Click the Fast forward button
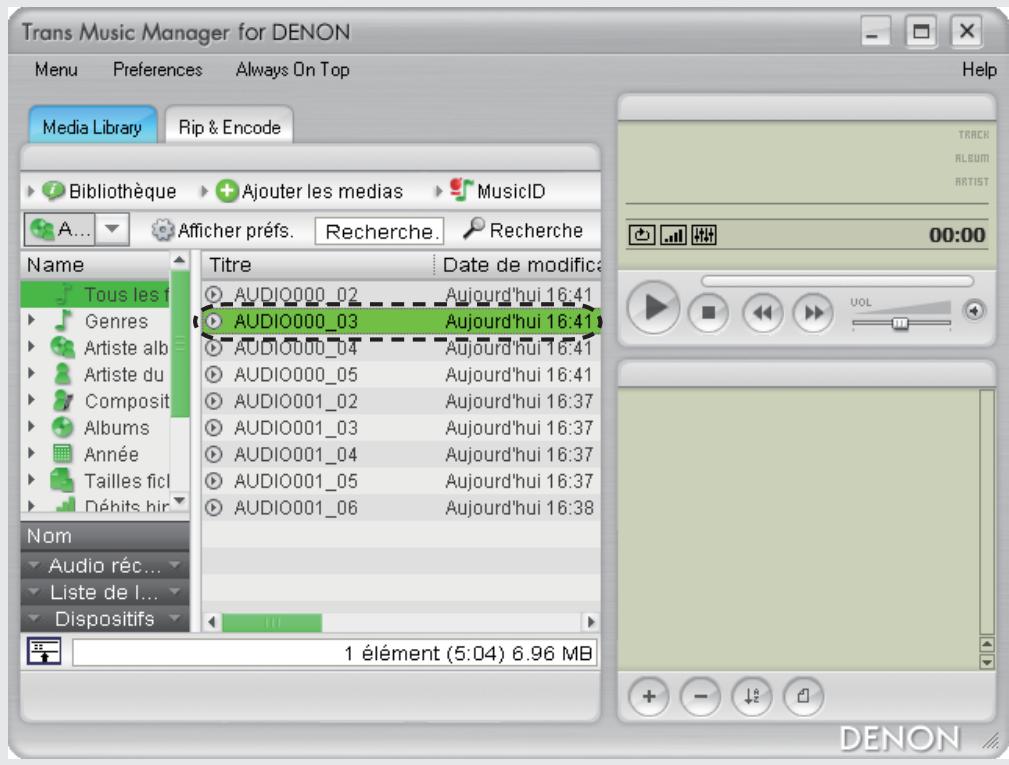The image size is (1009, 765). click(x=813, y=313)
